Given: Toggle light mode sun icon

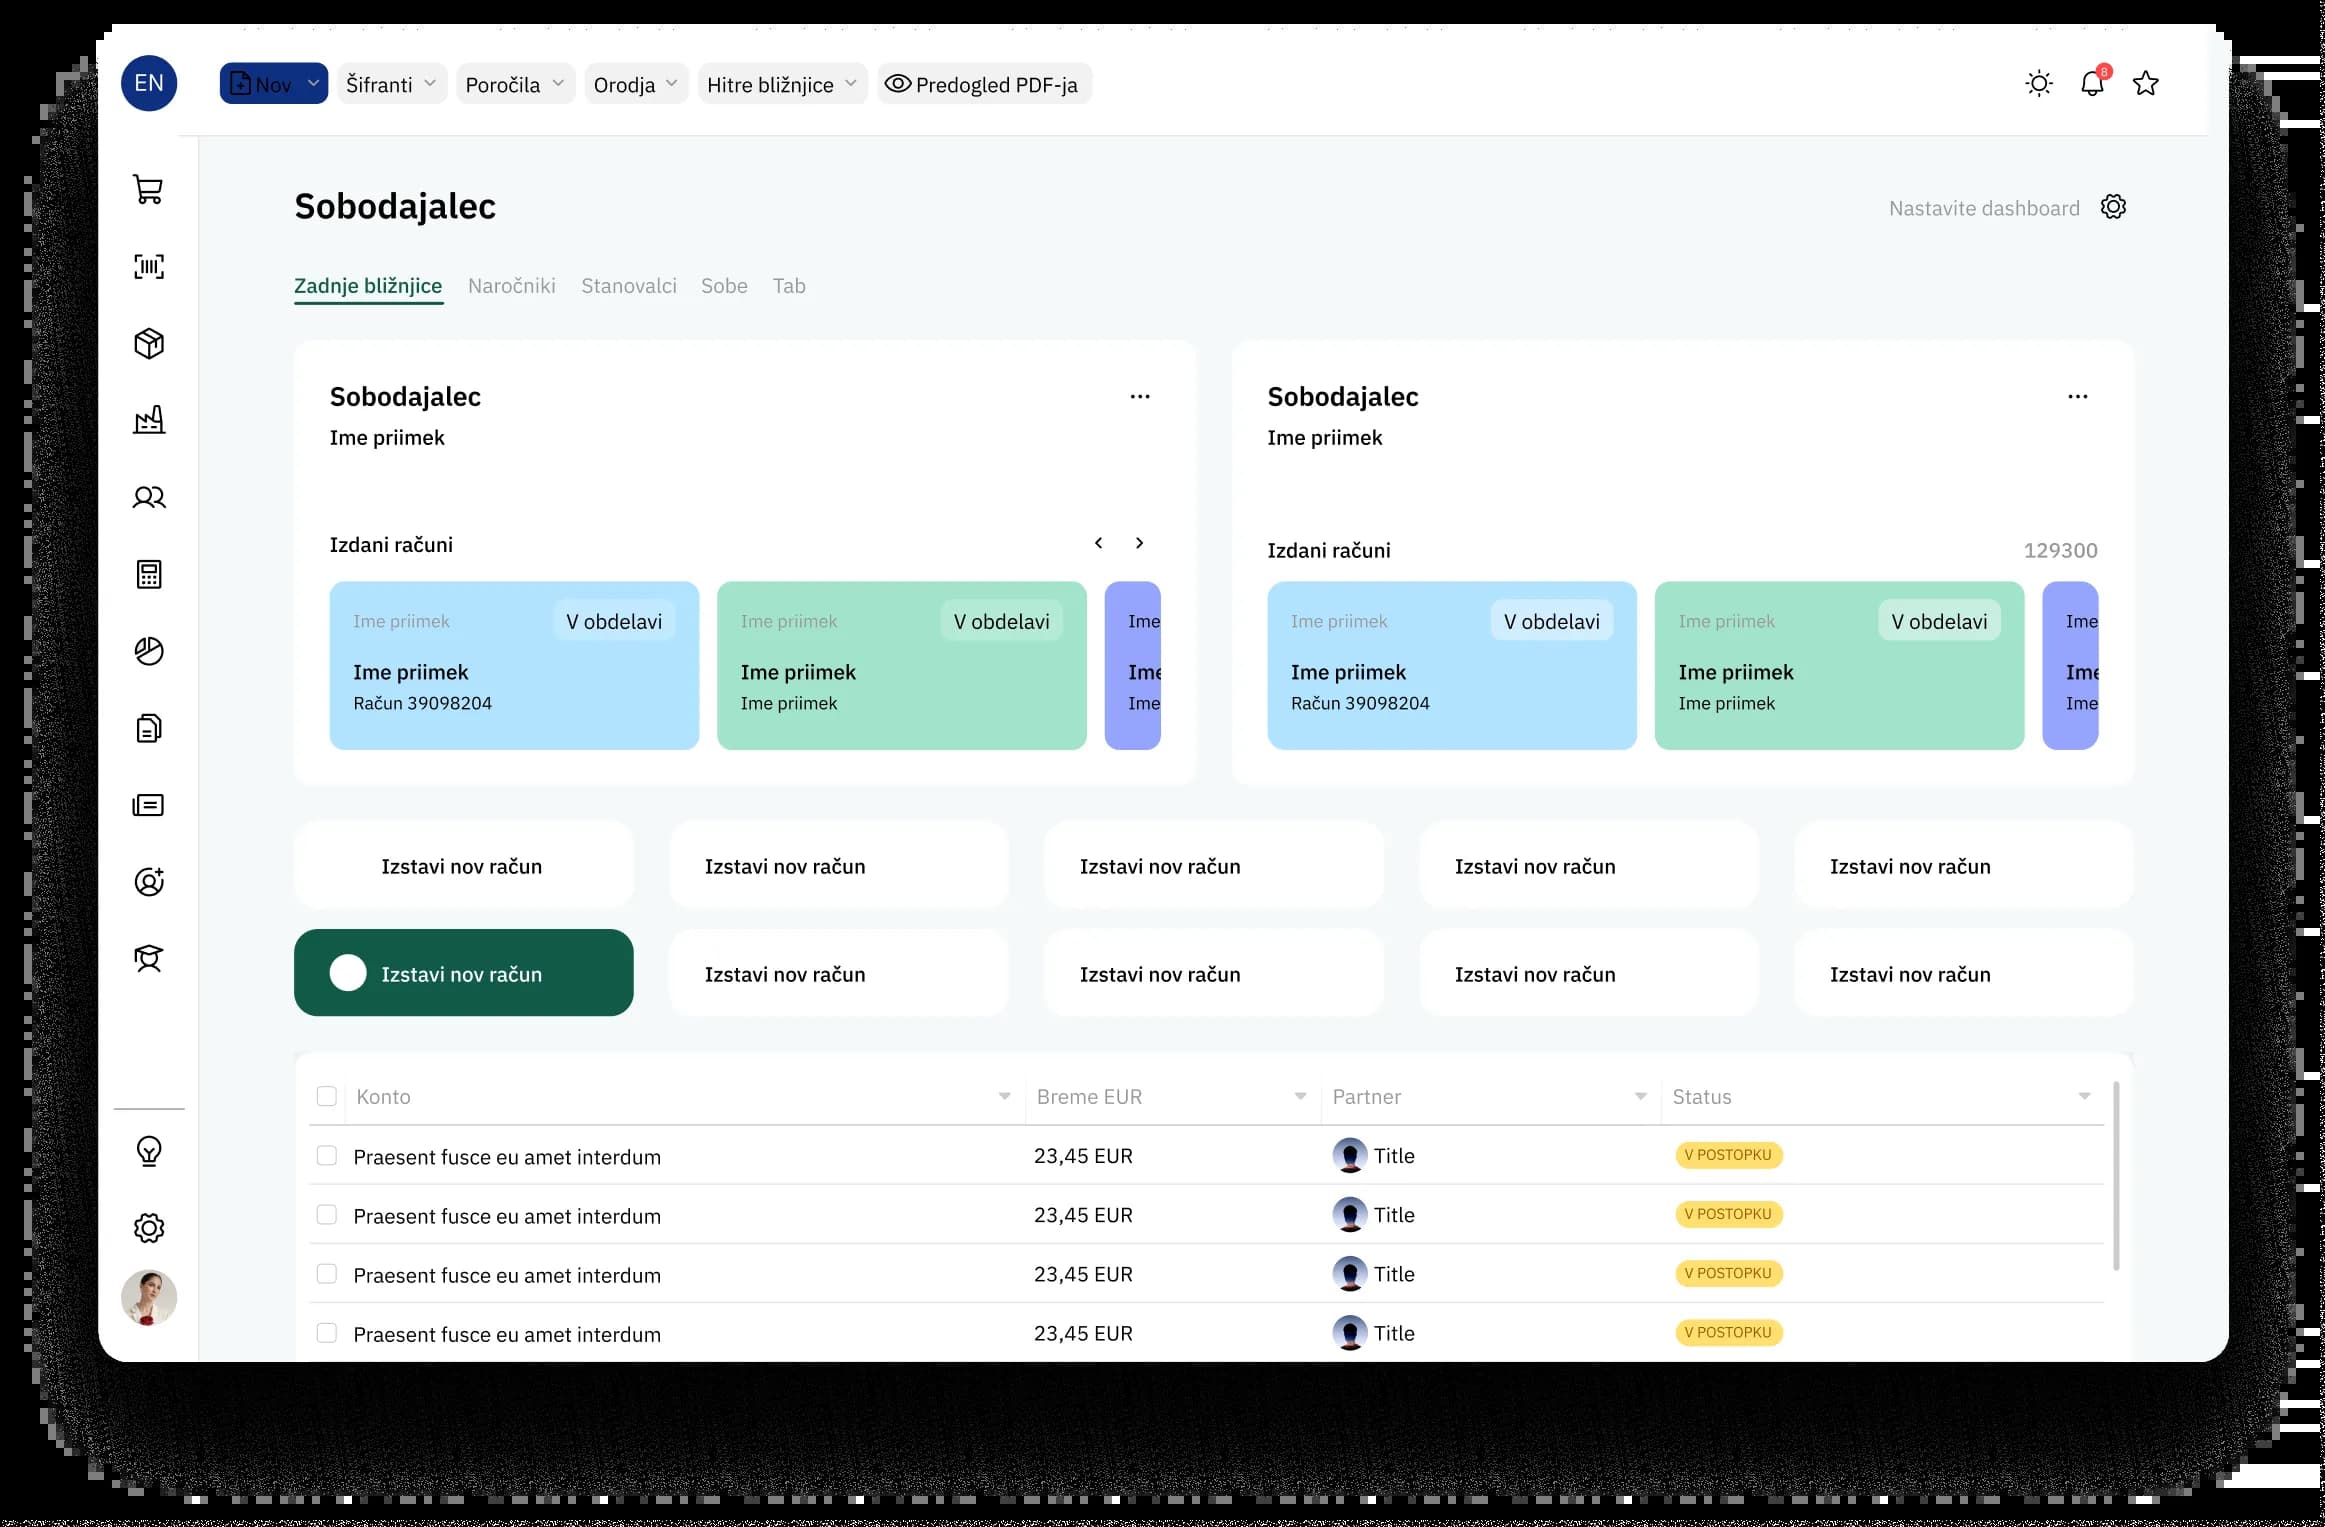Looking at the screenshot, I should 2038,84.
